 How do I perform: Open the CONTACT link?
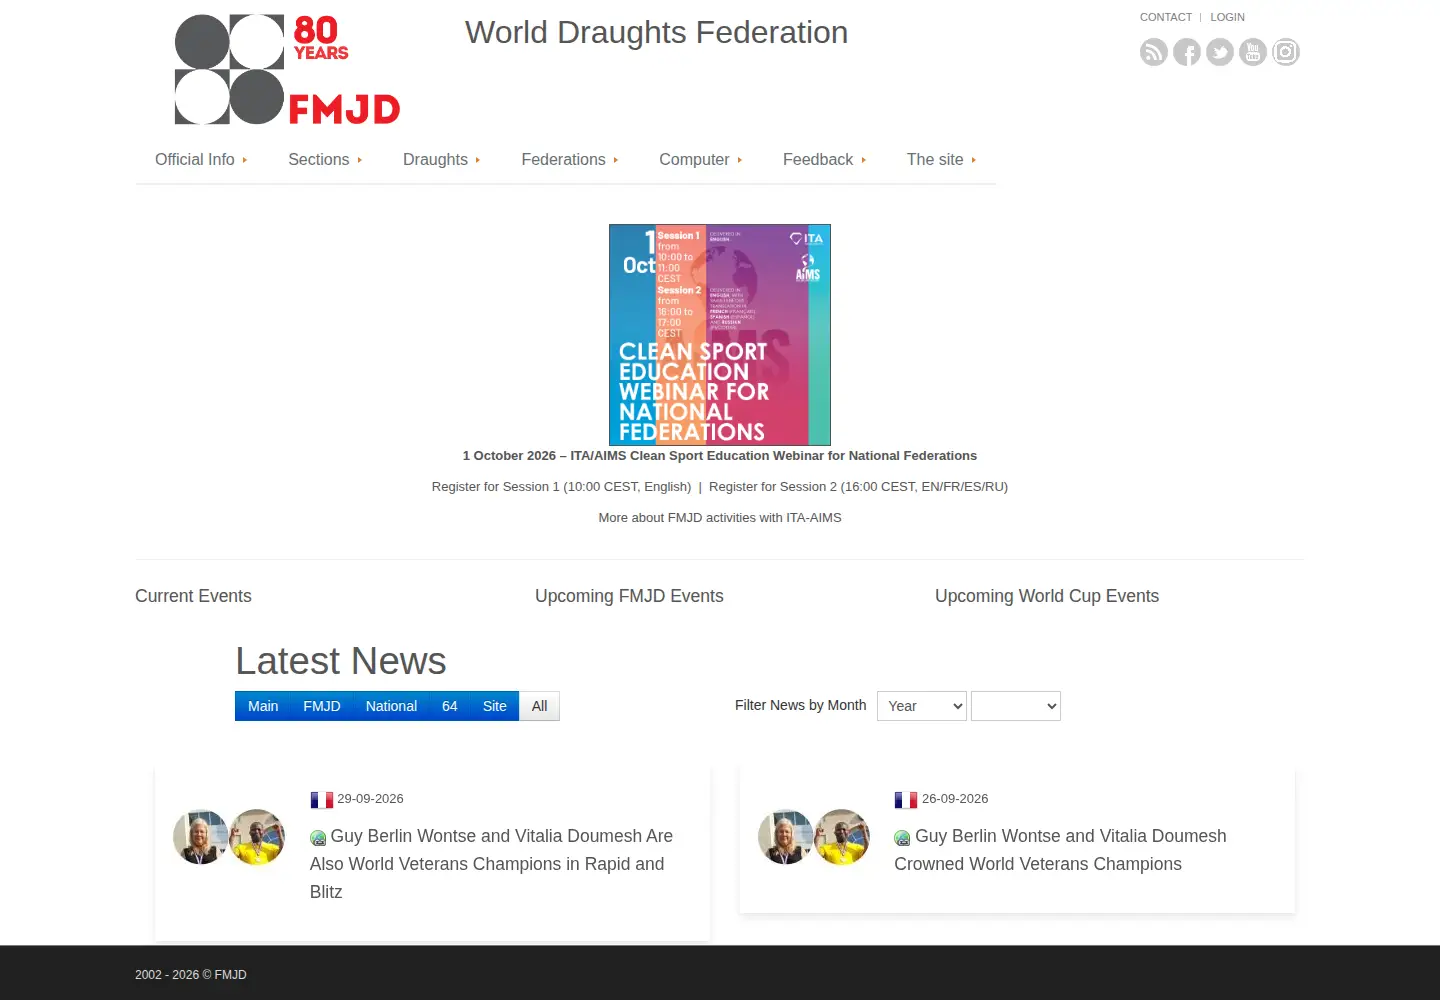click(1166, 17)
